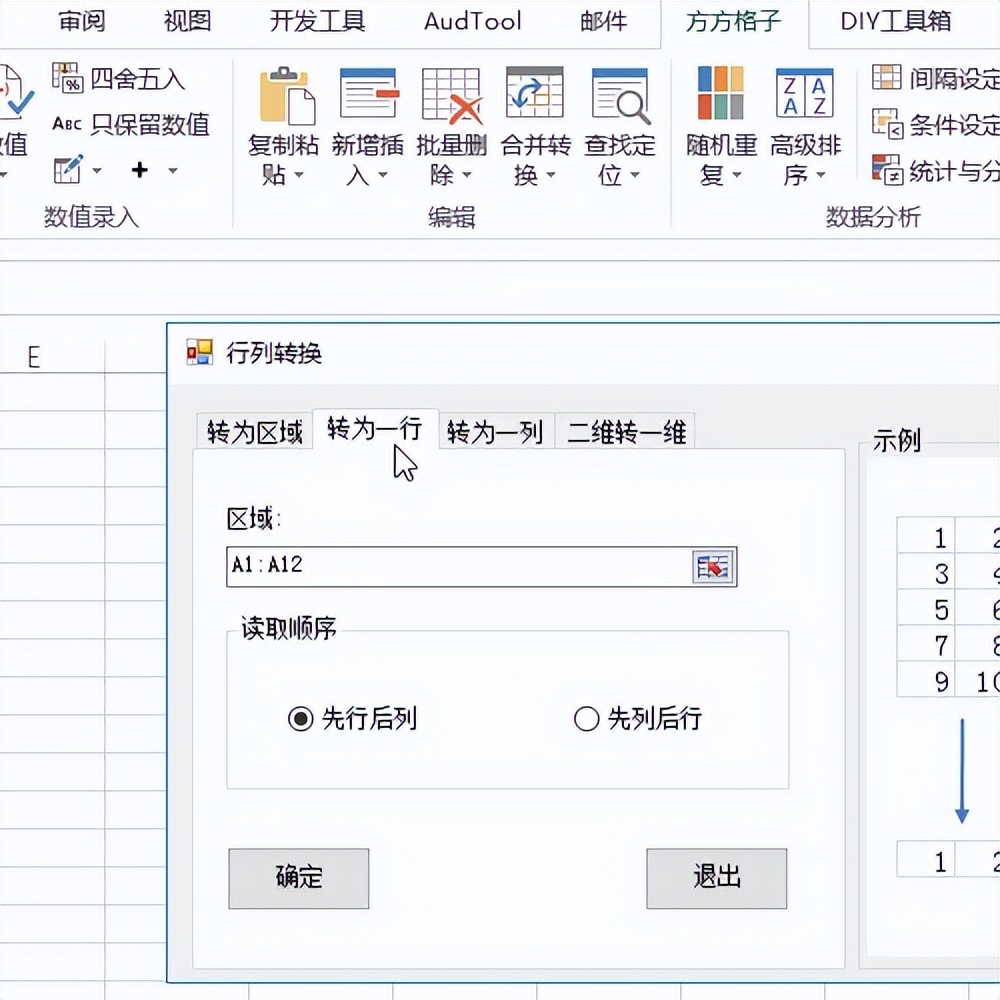Open the AudTool ribbon tab
This screenshot has width=1000, height=1000.
click(x=473, y=21)
